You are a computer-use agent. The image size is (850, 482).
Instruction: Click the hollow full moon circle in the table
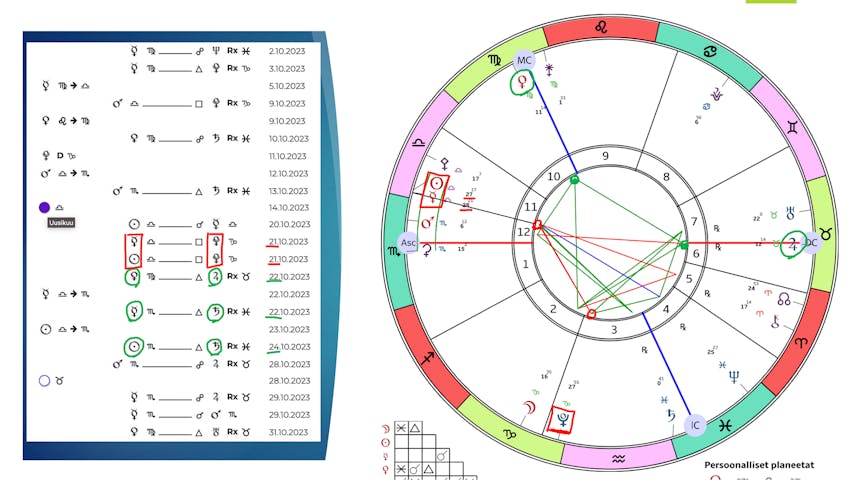(x=44, y=380)
